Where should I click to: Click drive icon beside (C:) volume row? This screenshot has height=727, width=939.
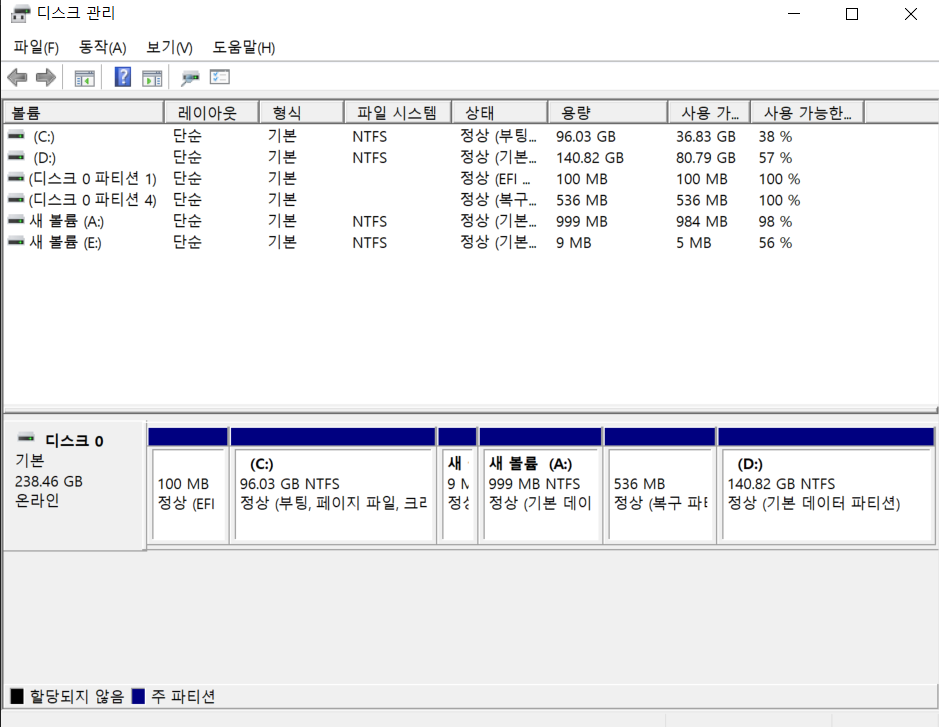[x=17, y=136]
